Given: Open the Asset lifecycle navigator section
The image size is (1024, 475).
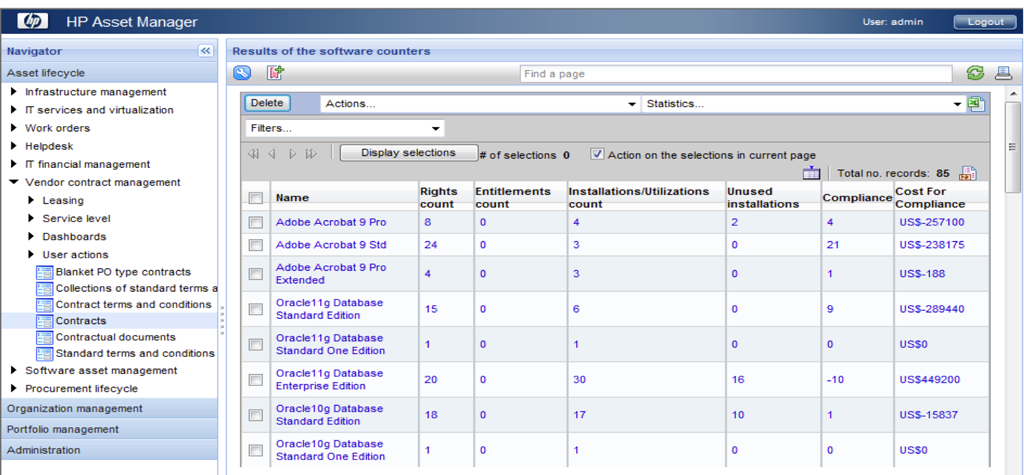Looking at the screenshot, I should (x=109, y=73).
